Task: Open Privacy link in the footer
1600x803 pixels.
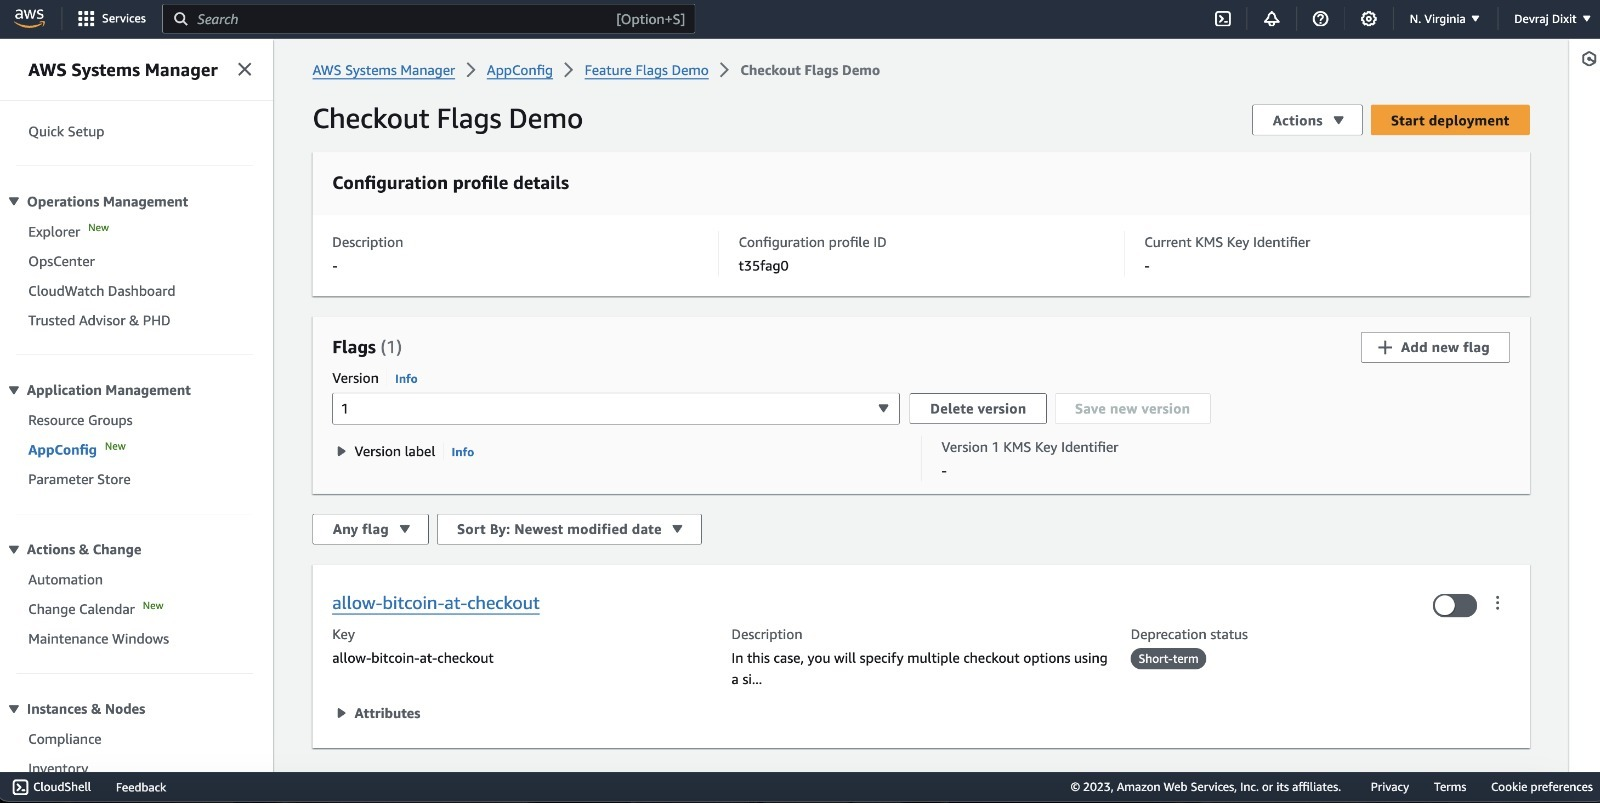Action: coord(1389,787)
